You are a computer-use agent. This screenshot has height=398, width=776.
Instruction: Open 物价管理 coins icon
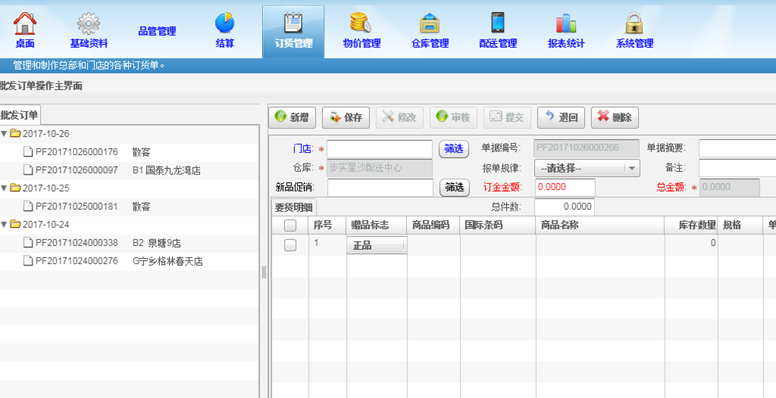[361, 23]
